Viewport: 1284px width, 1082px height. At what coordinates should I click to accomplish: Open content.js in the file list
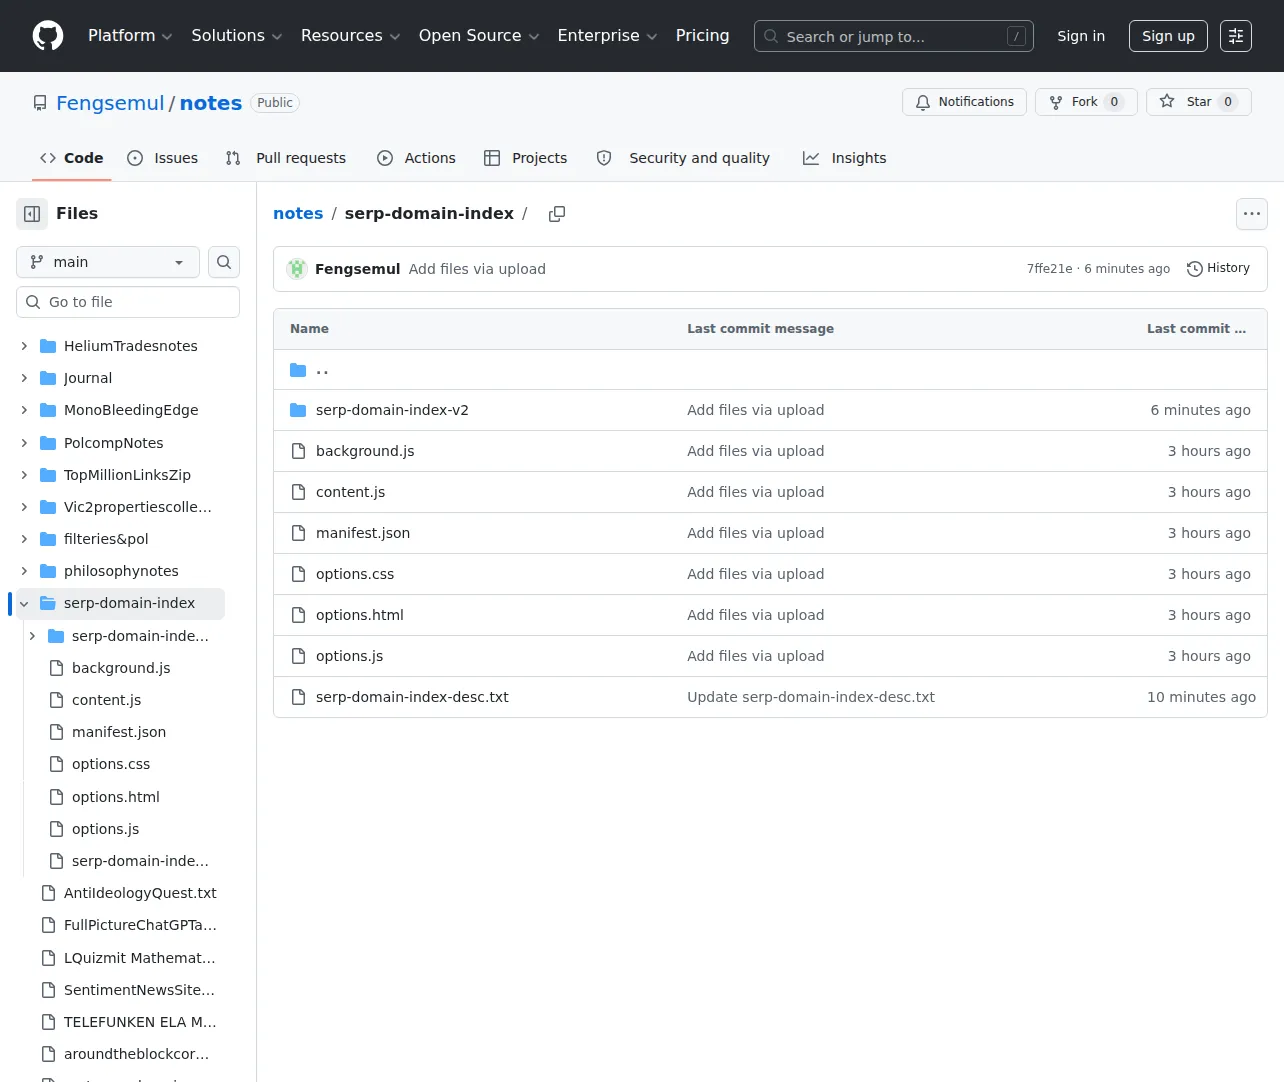pos(350,492)
